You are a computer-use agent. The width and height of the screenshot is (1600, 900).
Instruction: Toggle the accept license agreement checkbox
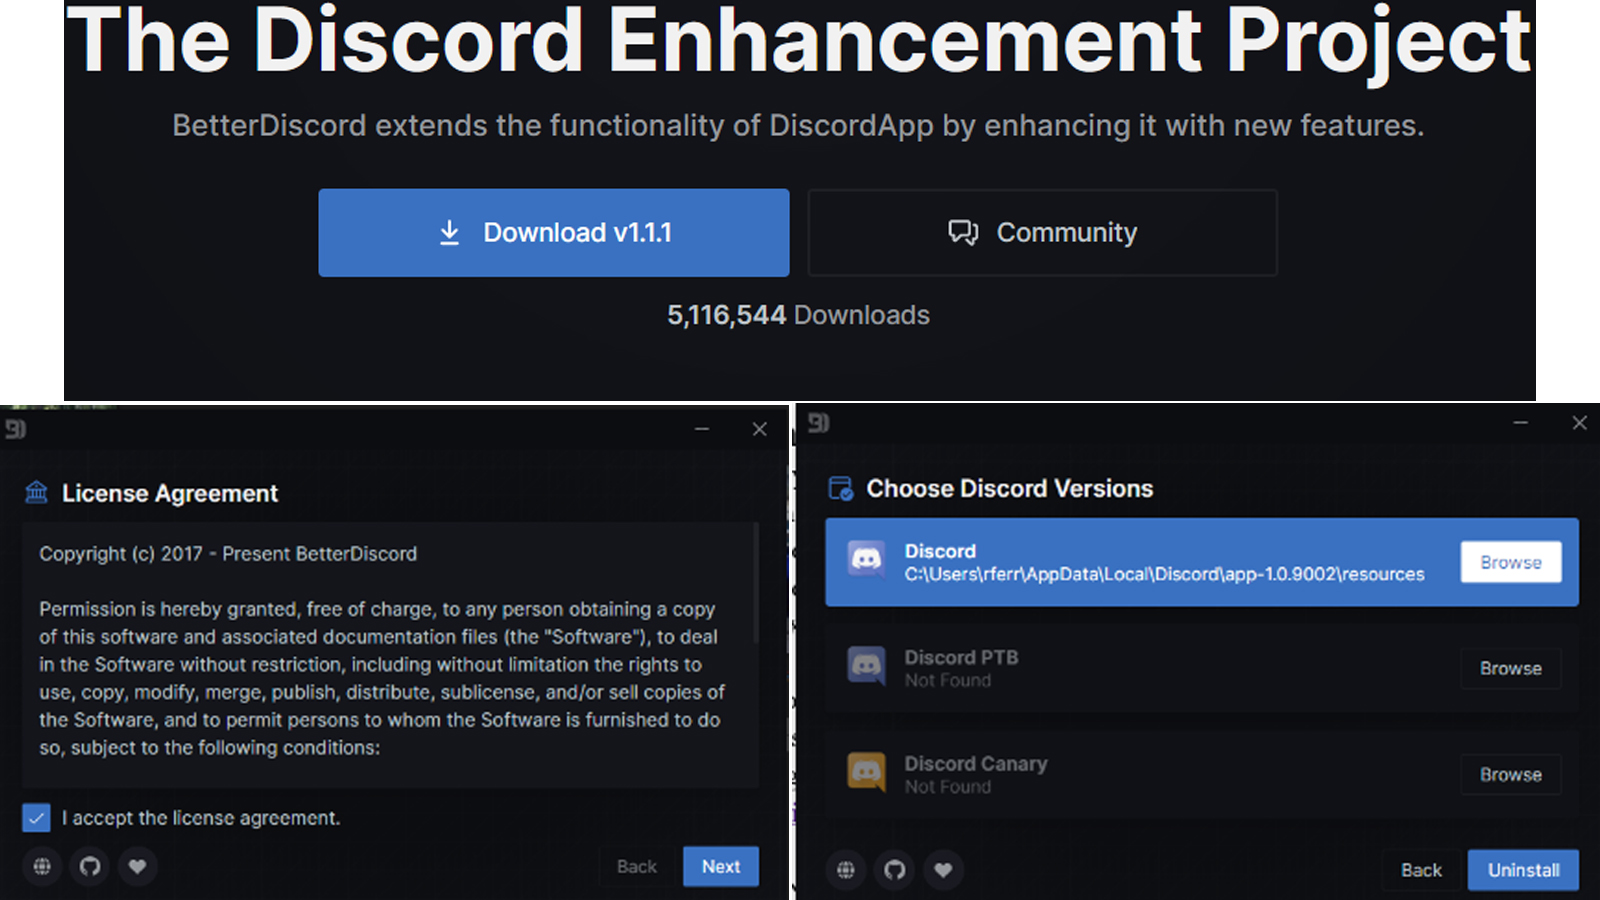(36, 817)
